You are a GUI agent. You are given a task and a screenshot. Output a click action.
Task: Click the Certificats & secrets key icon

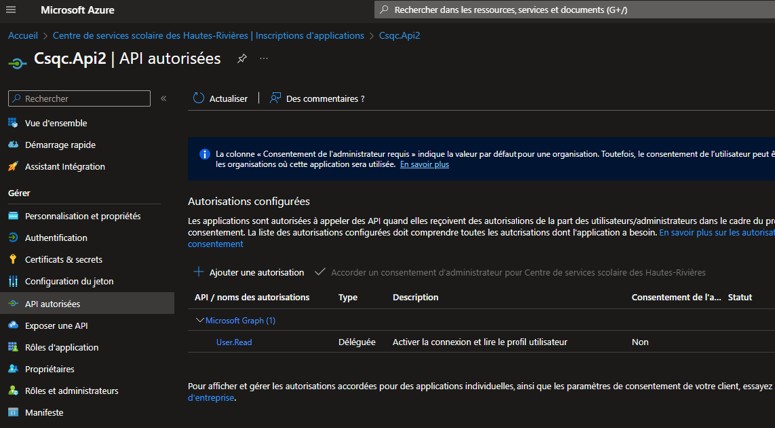[13, 259]
